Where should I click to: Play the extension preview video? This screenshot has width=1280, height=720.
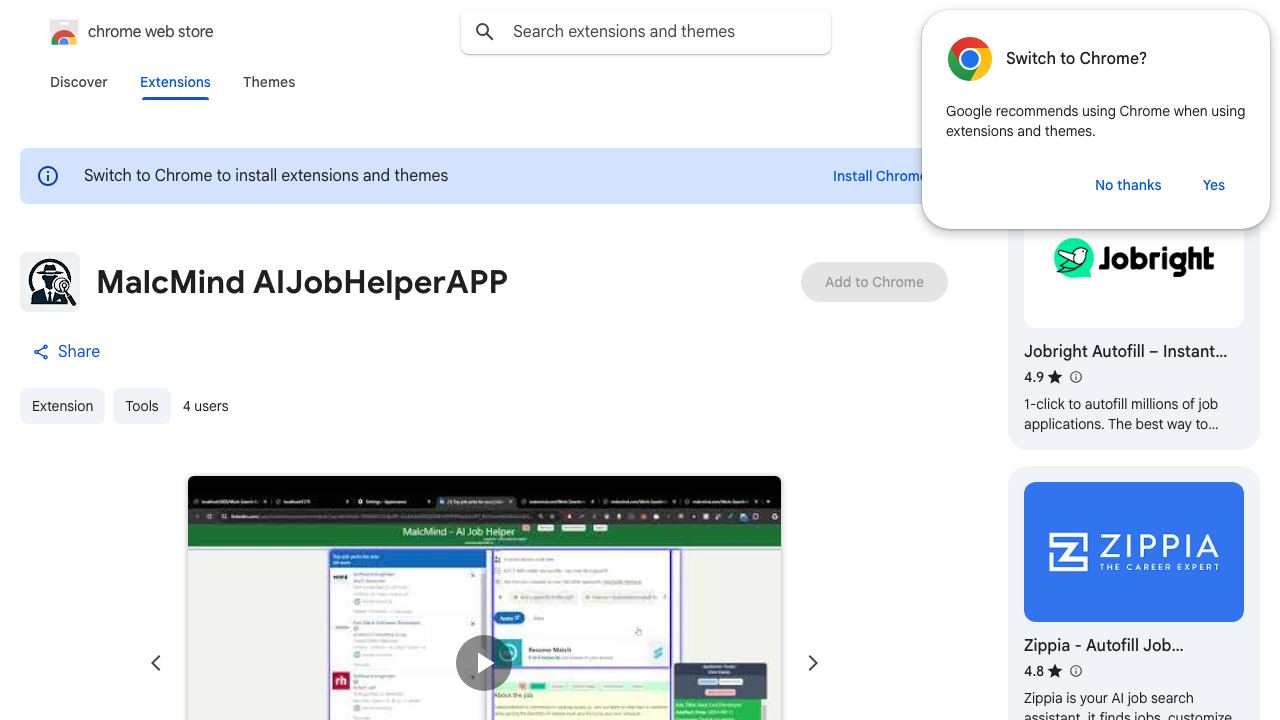click(484, 663)
